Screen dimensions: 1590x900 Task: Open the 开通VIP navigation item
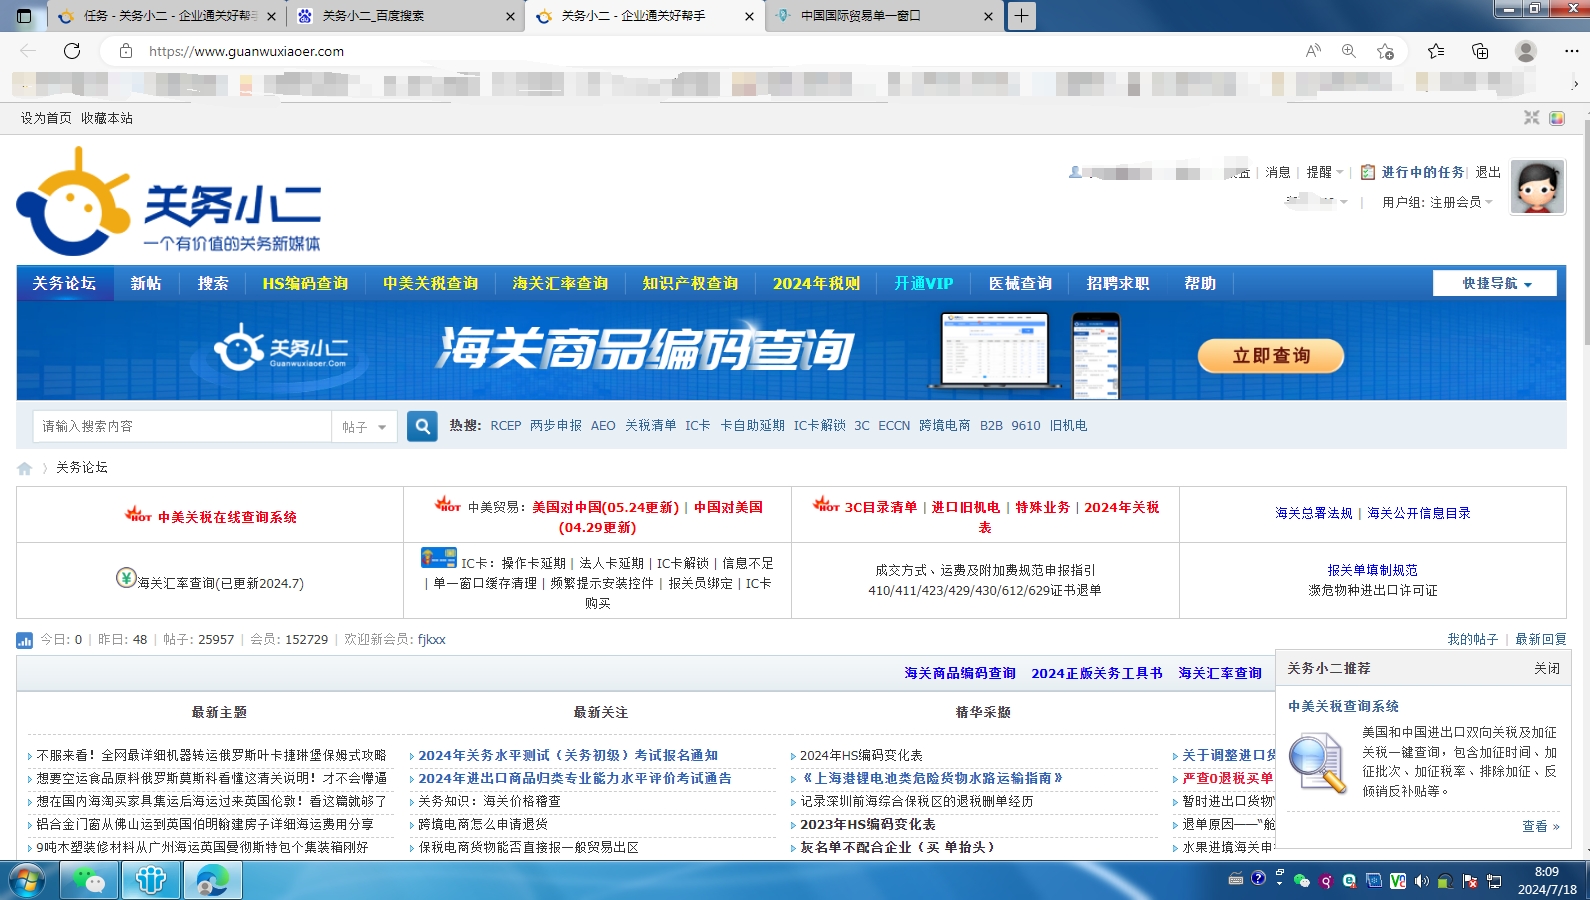click(924, 283)
